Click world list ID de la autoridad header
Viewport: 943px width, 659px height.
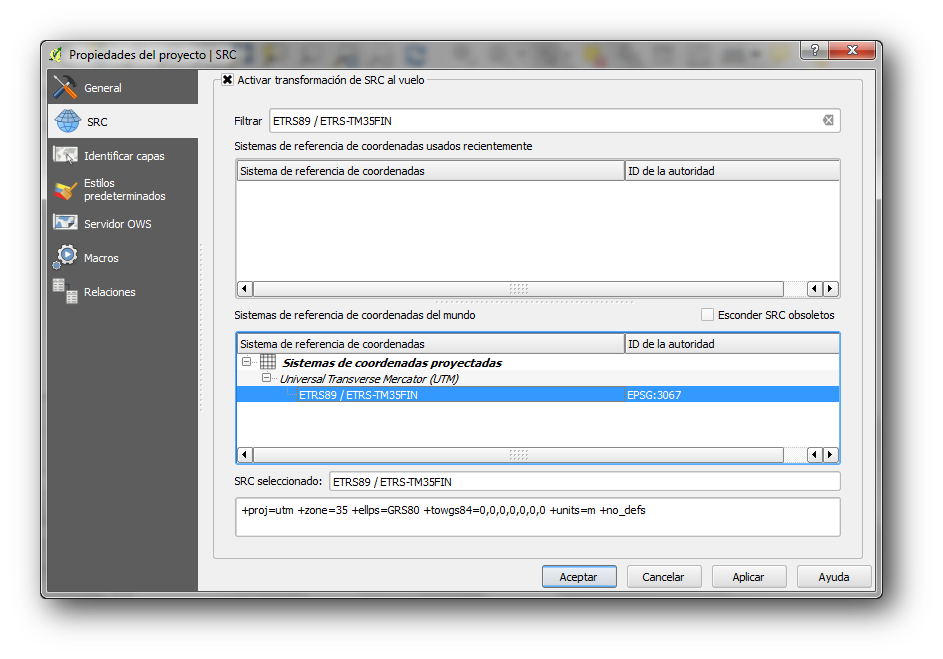[x=732, y=344]
